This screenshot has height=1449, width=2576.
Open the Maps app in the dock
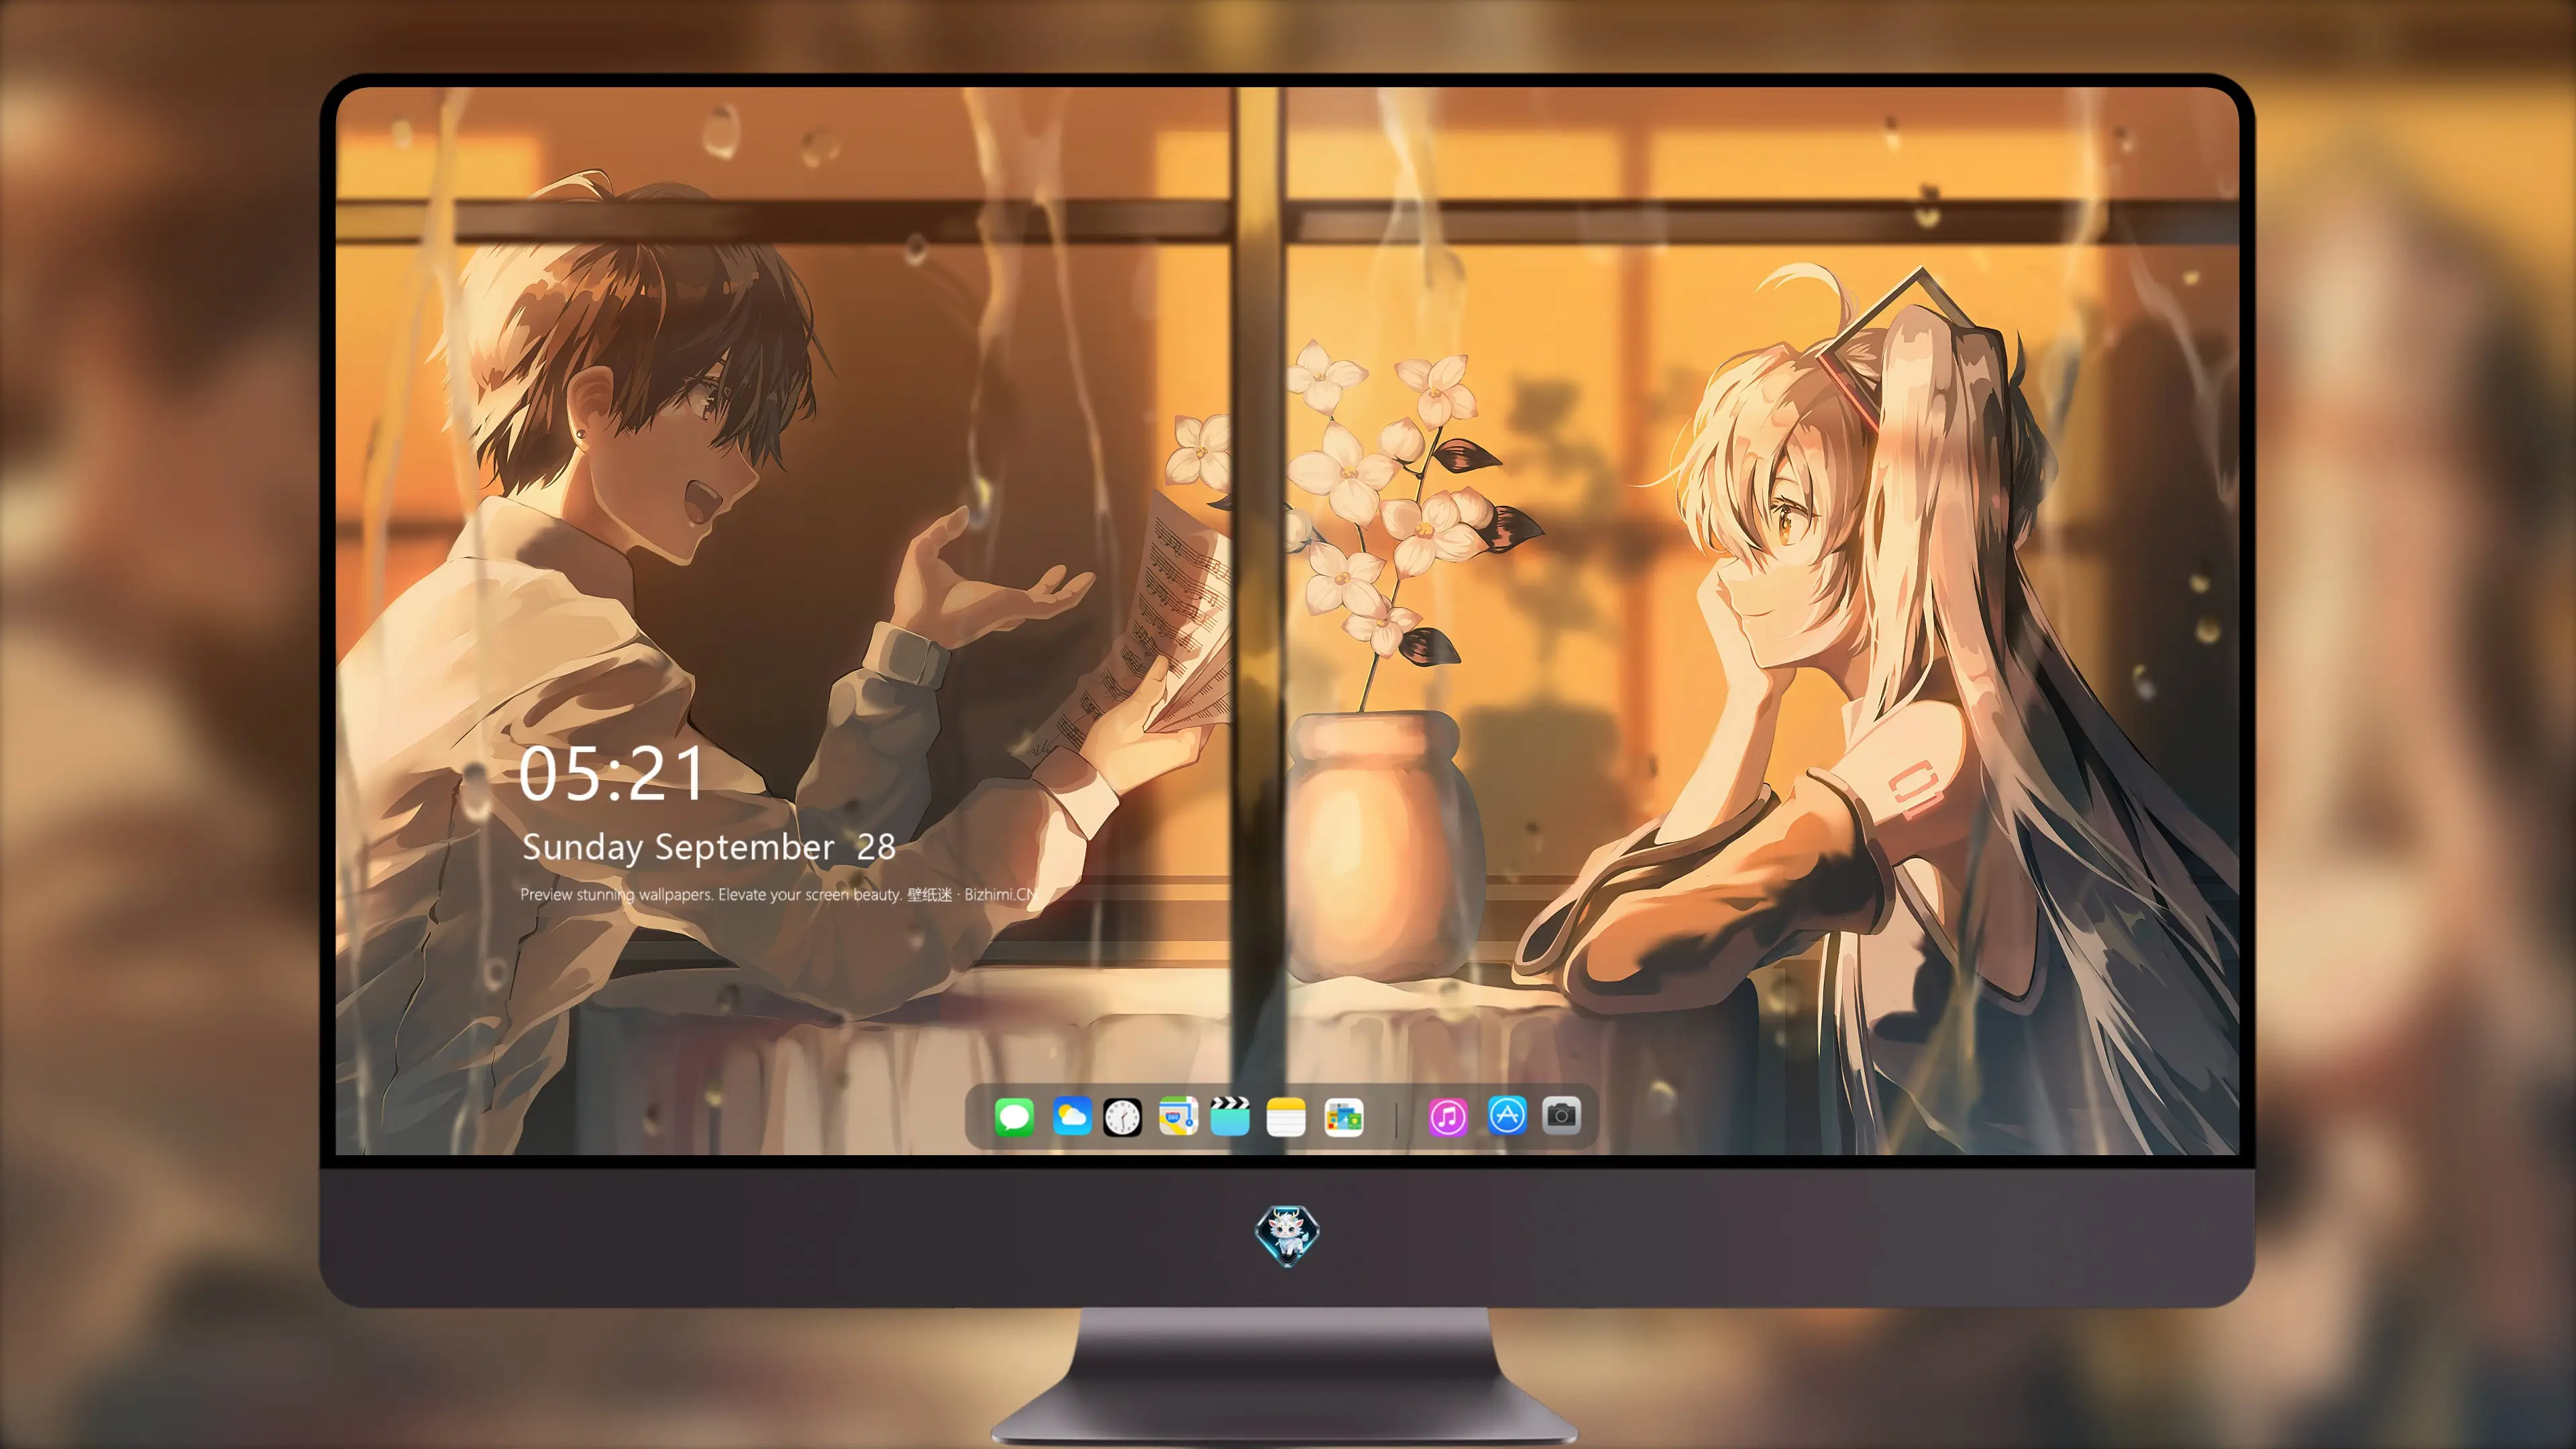(x=1178, y=1116)
